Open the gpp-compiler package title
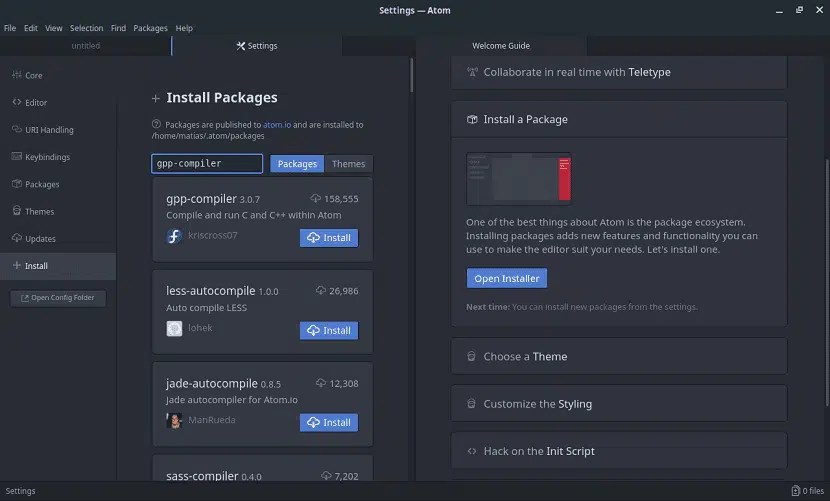The image size is (830, 501). [201, 199]
